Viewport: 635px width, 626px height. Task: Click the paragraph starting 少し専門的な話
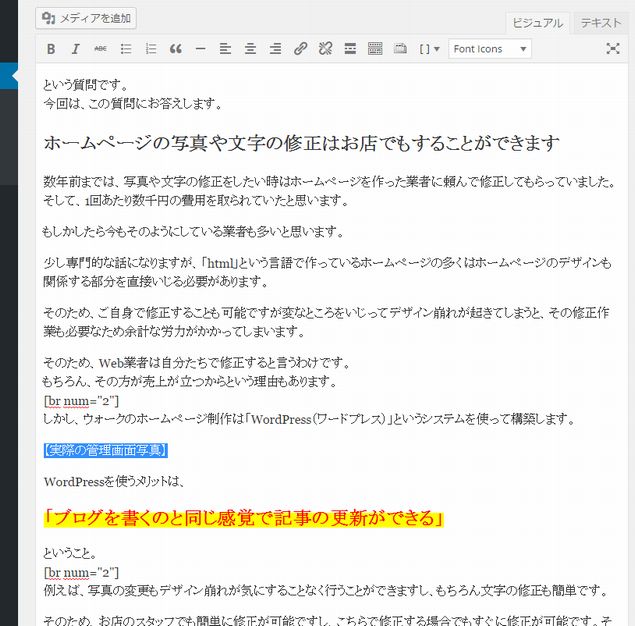pos(327,272)
